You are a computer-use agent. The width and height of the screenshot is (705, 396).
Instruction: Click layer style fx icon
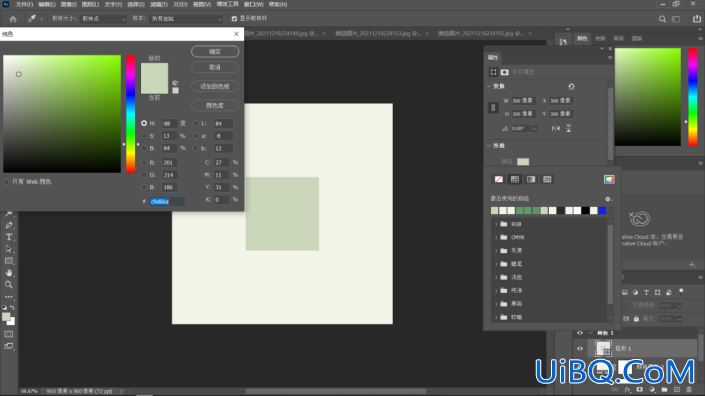(x=628, y=390)
